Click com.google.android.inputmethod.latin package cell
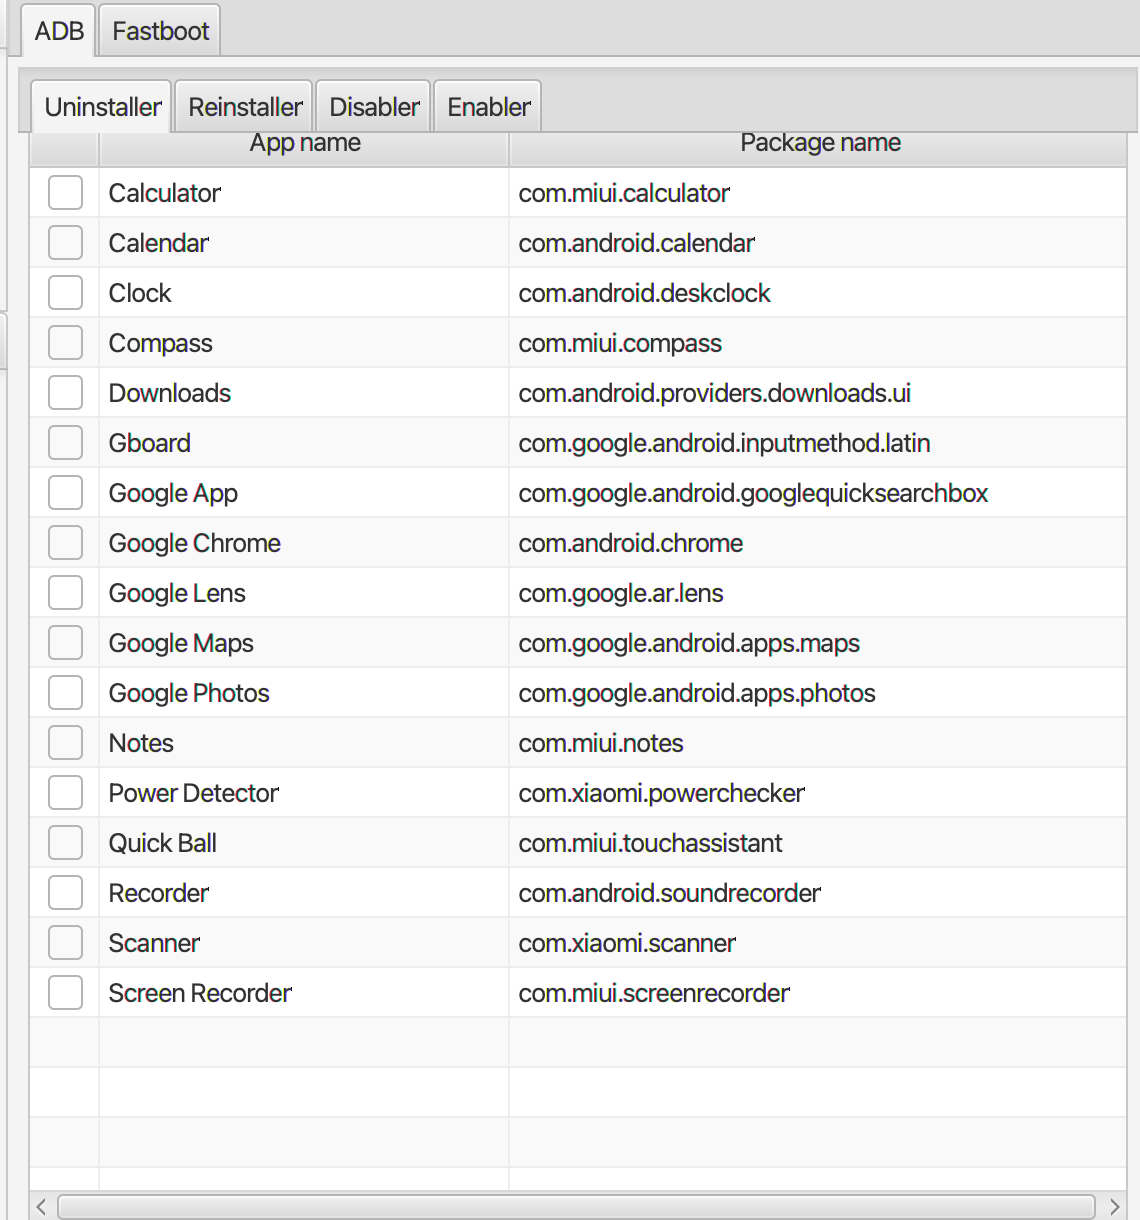 tap(818, 442)
